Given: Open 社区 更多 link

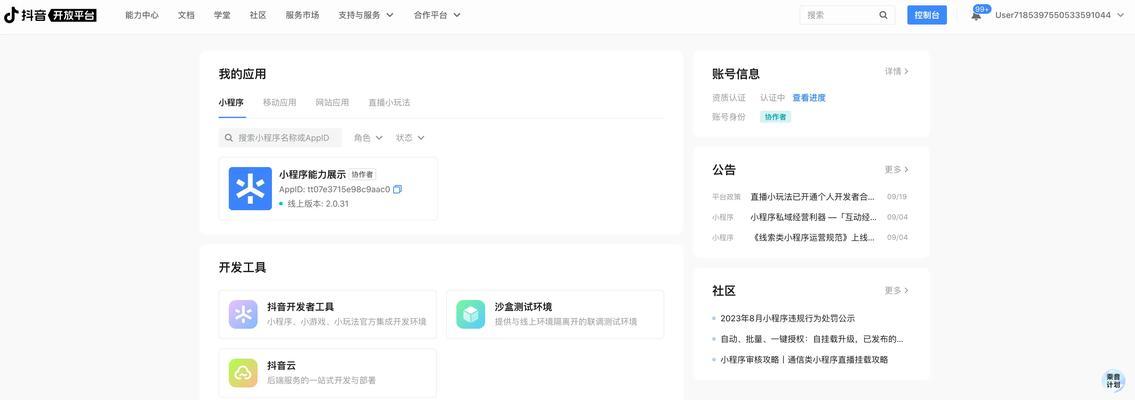Looking at the screenshot, I should 896,290.
